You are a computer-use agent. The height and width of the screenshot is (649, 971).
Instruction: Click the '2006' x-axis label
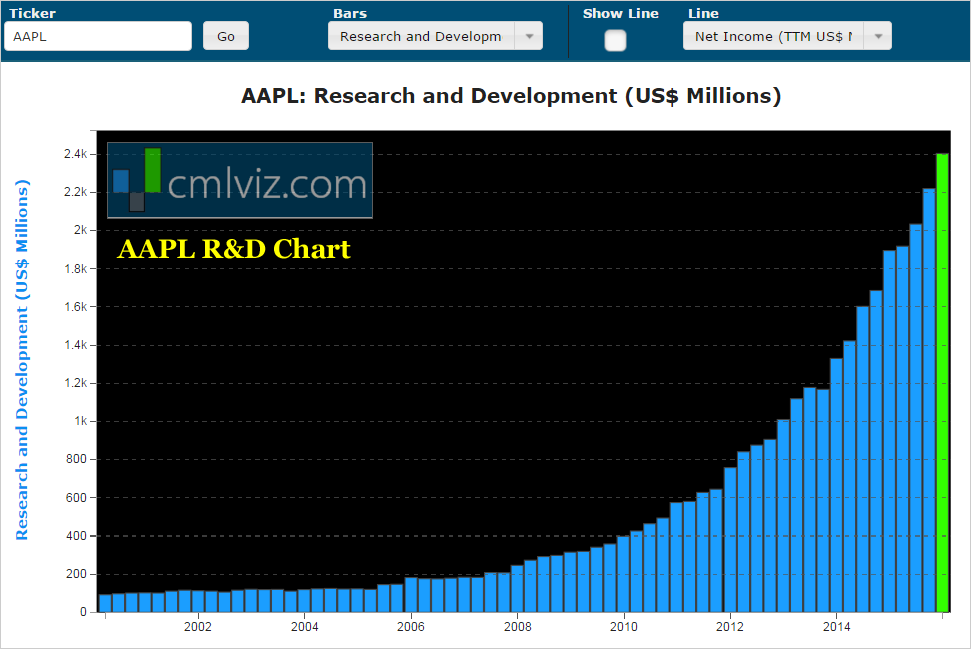[411, 627]
